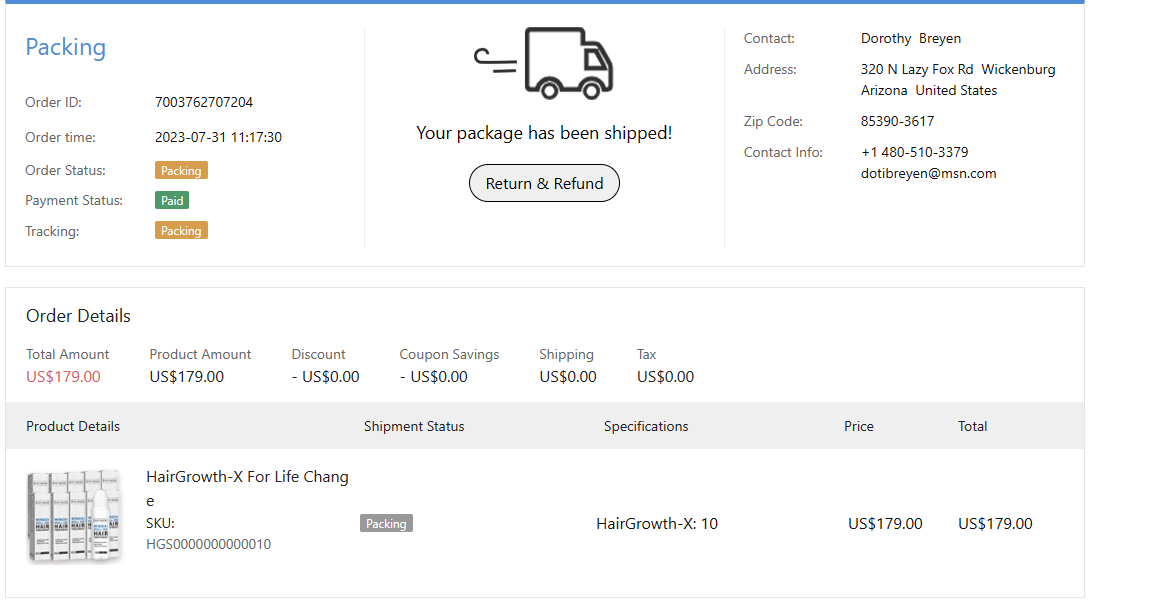The image size is (1155, 601).
Task: Click the Shipment Status column header
Action: (x=414, y=426)
